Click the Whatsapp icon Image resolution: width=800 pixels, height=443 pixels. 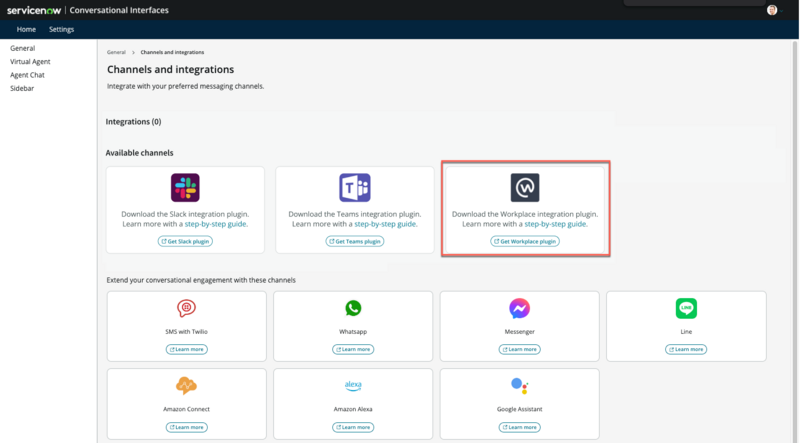pos(353,308)
